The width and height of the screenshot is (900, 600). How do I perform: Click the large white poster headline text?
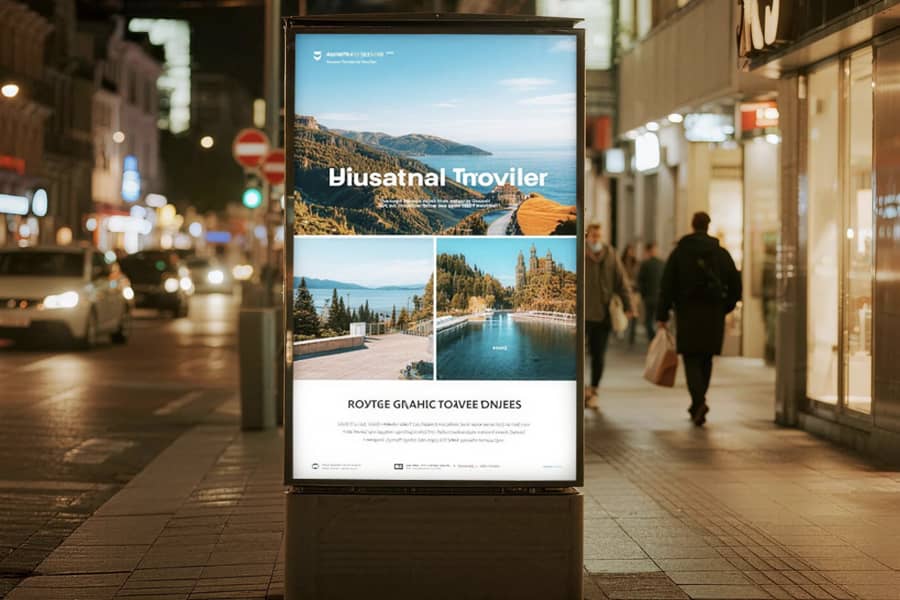pos(439,177)
